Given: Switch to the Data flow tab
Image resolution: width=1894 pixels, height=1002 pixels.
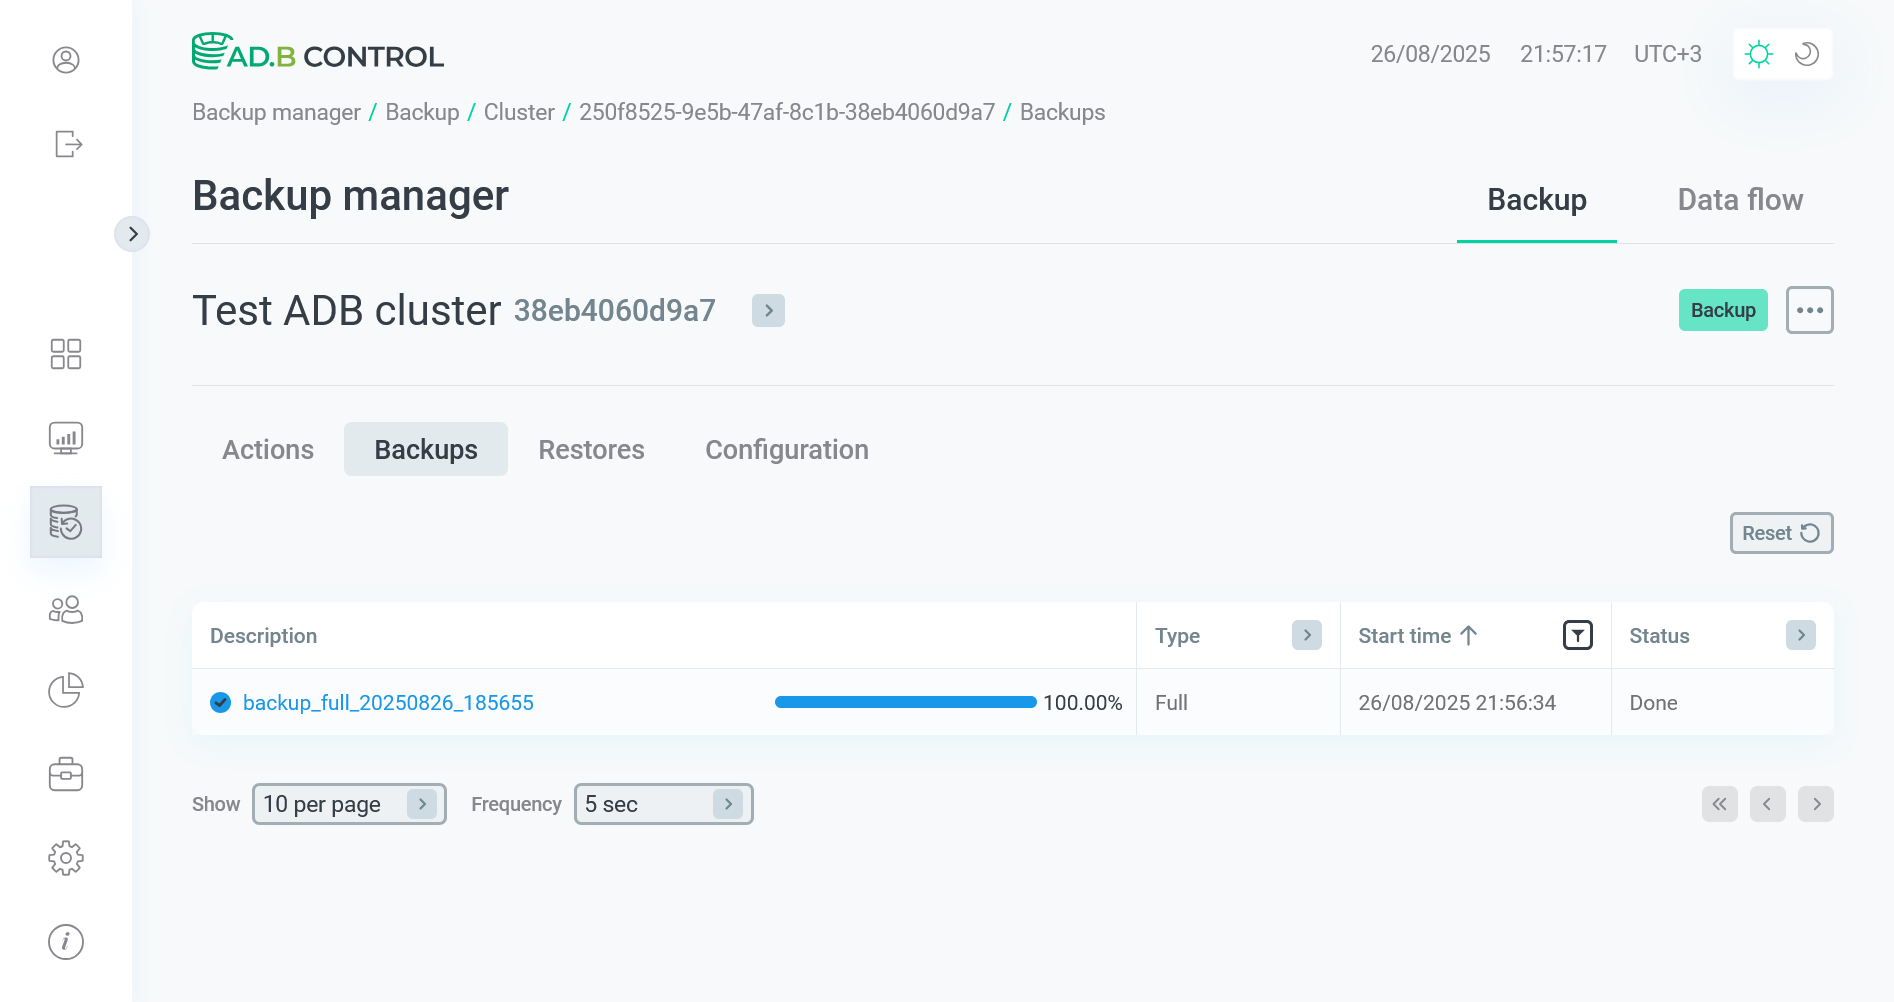Looking at the screenshot, I should click(1740, 199).
